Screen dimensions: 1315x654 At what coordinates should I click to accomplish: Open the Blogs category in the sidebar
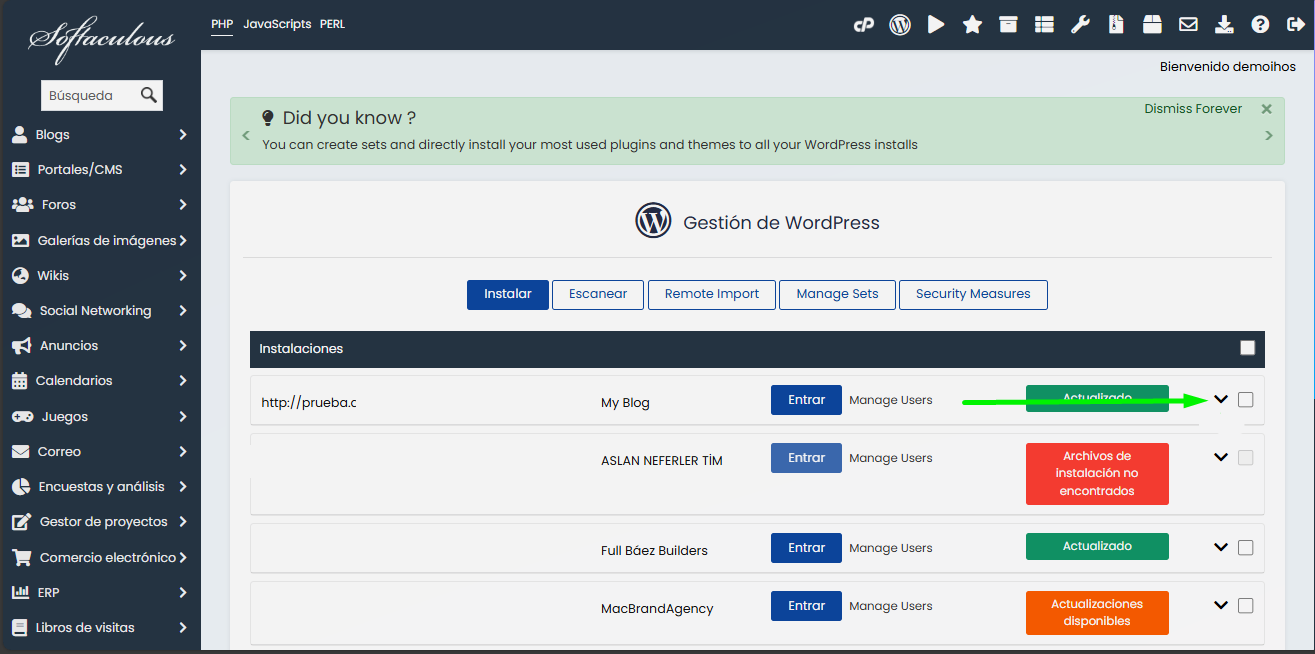coord(55,134)
